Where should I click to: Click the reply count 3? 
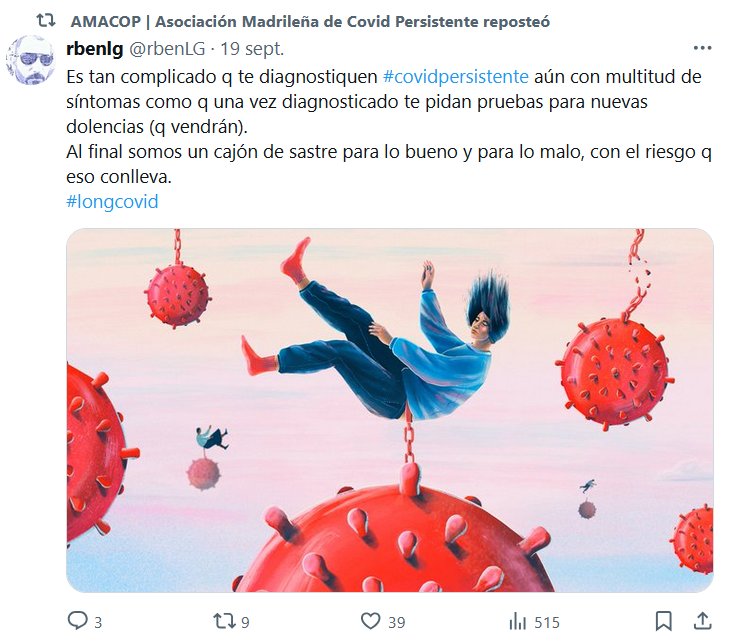point(98,623)
